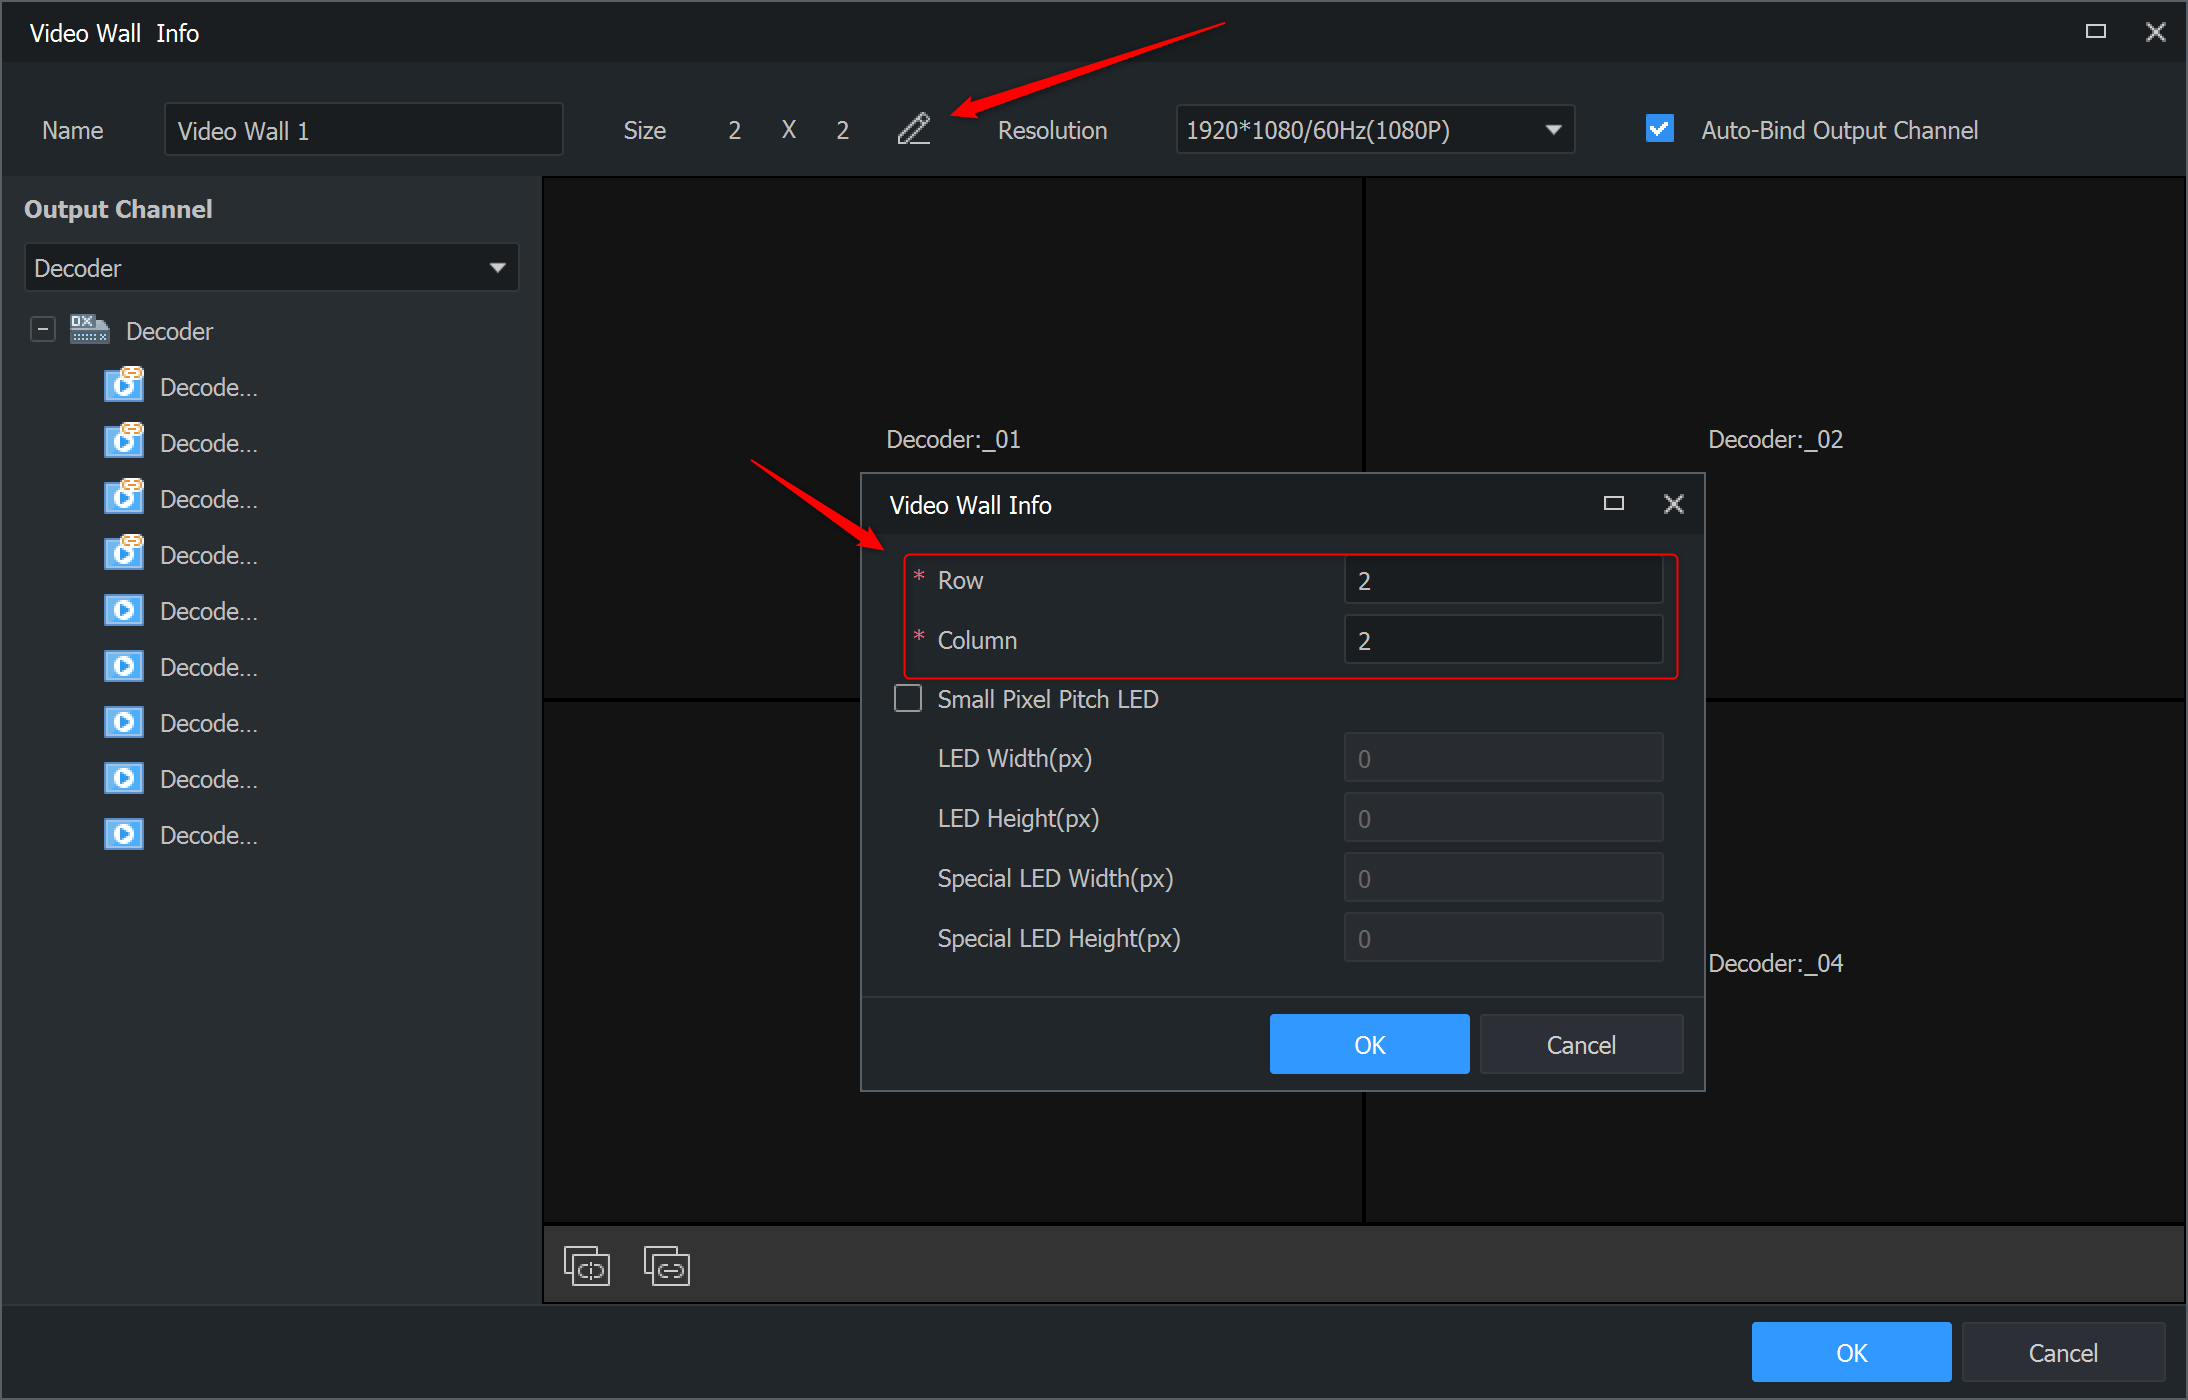
Task: Click the Row input field
Action: point(1502,579)
